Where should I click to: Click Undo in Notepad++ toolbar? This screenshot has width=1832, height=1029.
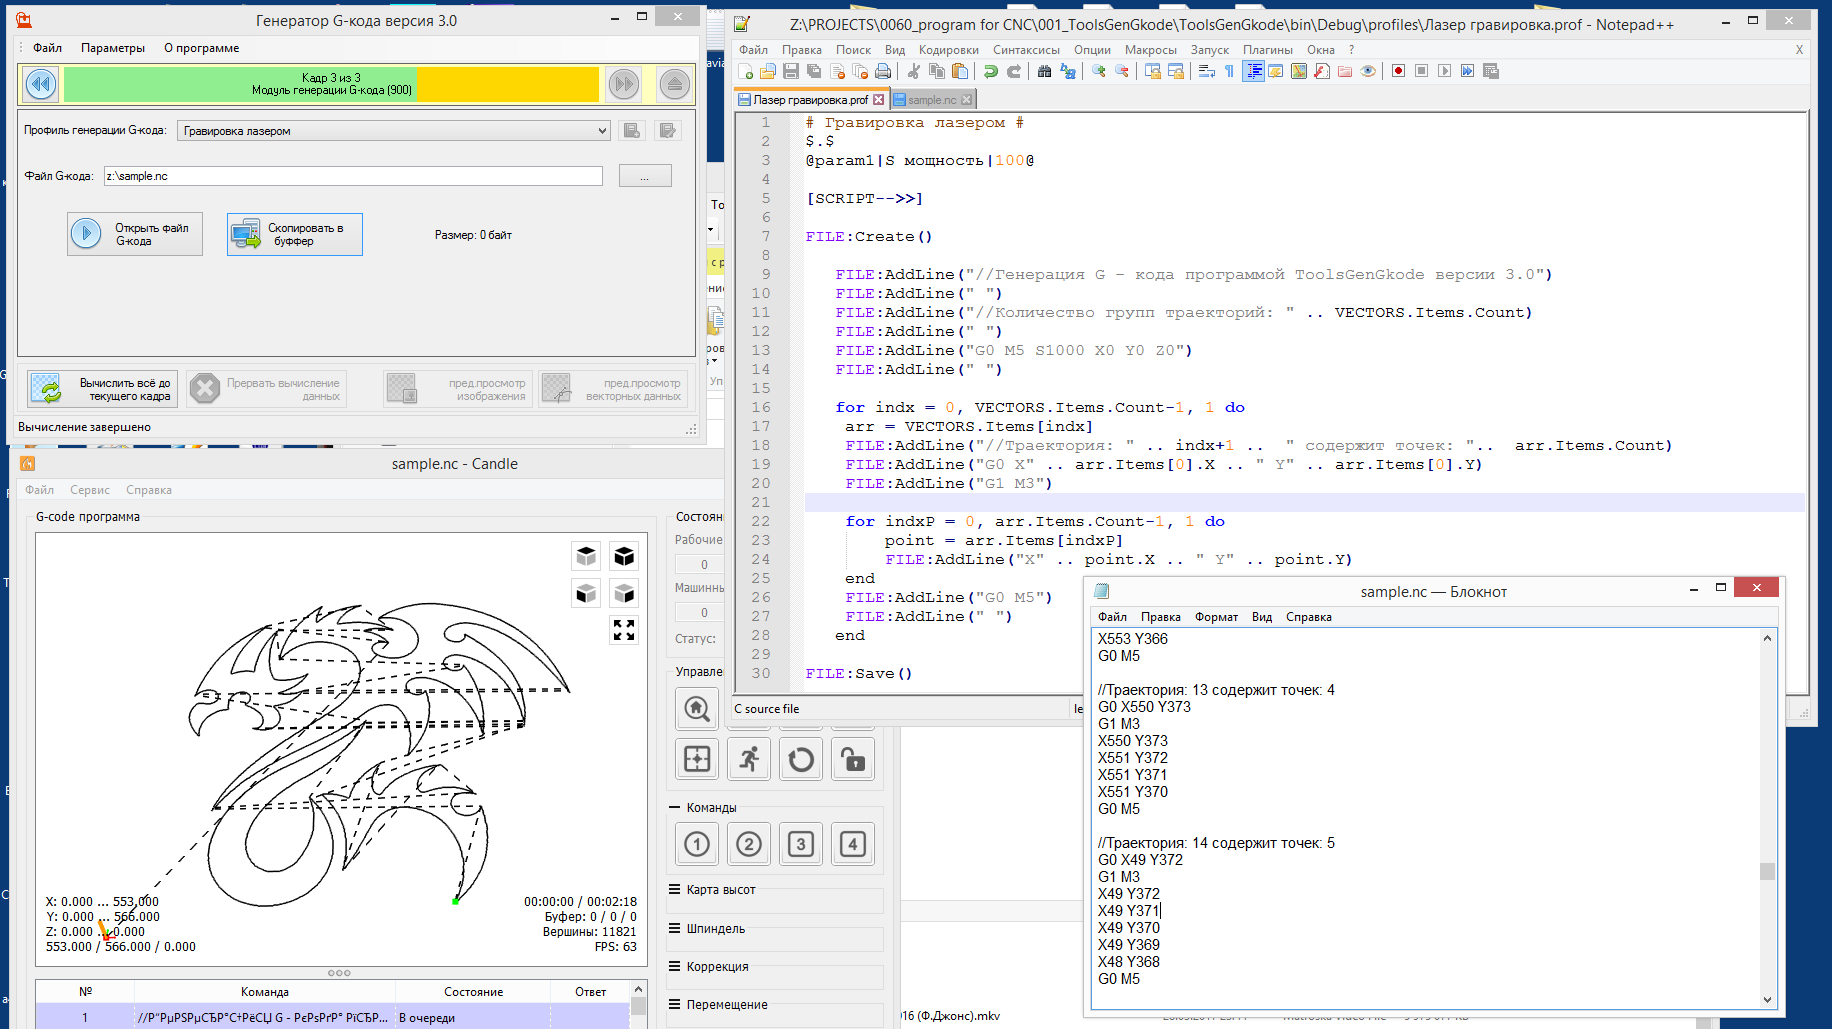[x=990, y=71]
